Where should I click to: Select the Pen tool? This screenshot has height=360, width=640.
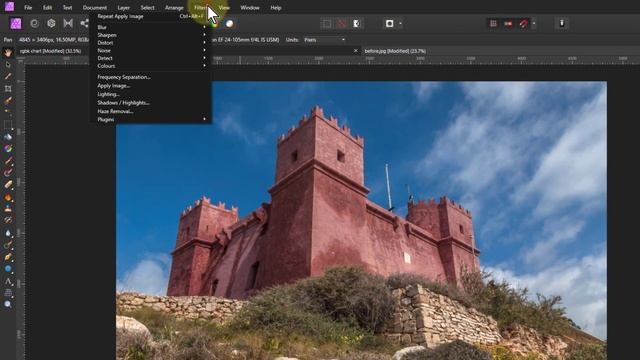pyautogui.click(x=8, y=257)
